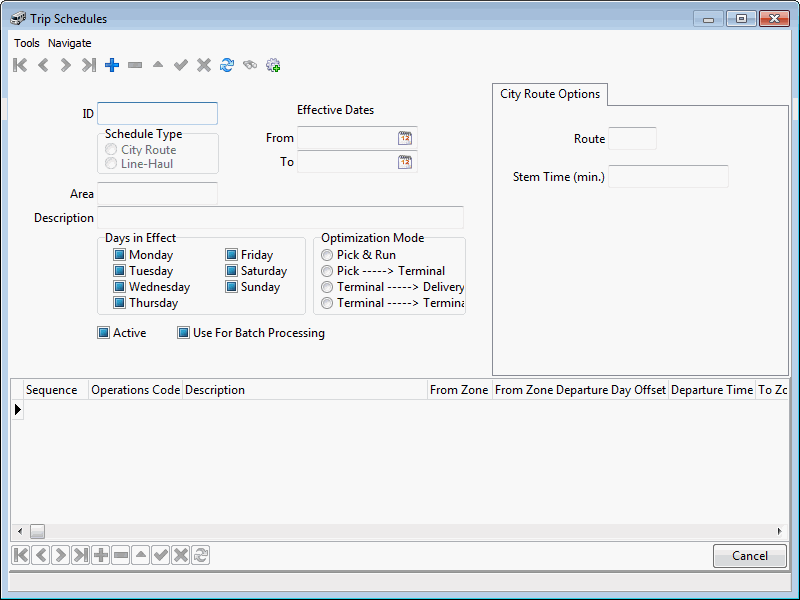Go to last record in top toolbar
Viewport: 800px width, 600px height.
89,65
